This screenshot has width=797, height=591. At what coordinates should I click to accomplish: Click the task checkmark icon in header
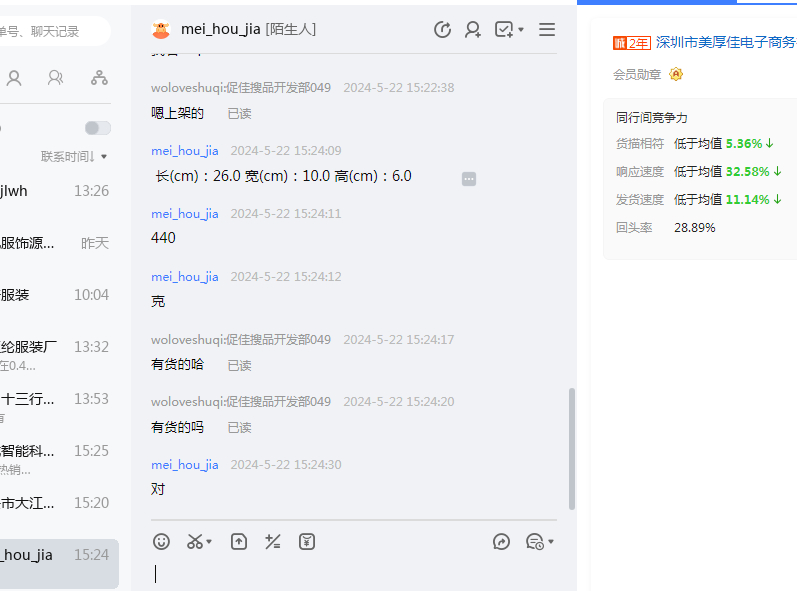point(504,29)
